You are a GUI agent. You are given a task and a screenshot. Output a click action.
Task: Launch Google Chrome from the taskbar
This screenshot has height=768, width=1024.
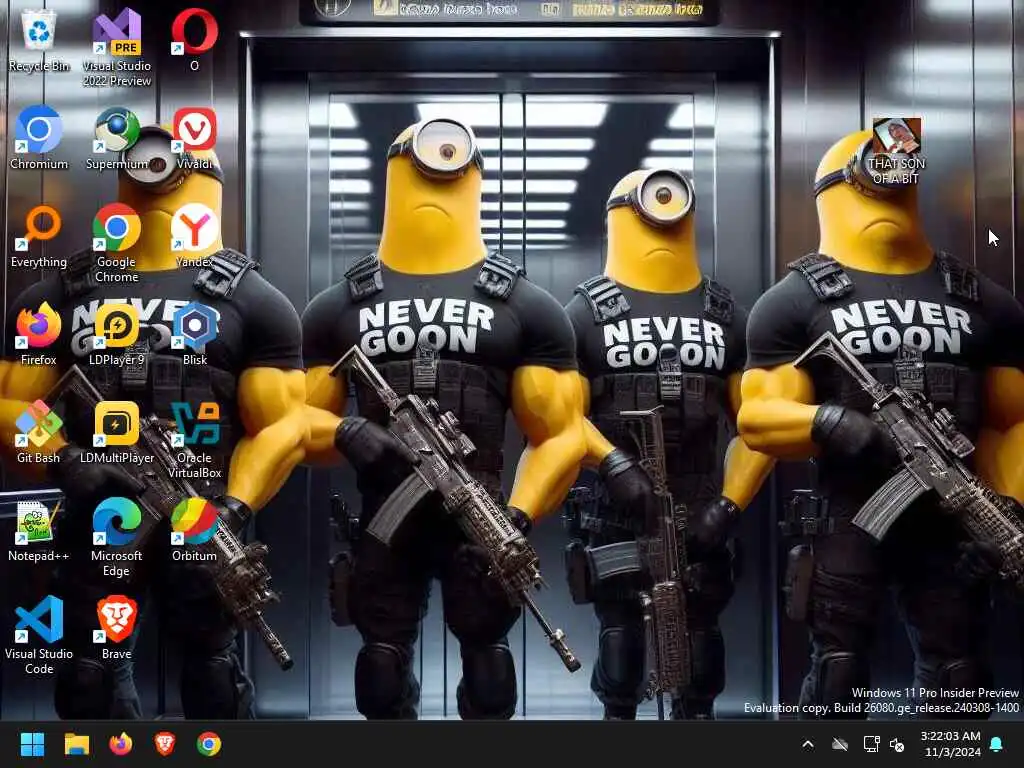coord(209,744)
